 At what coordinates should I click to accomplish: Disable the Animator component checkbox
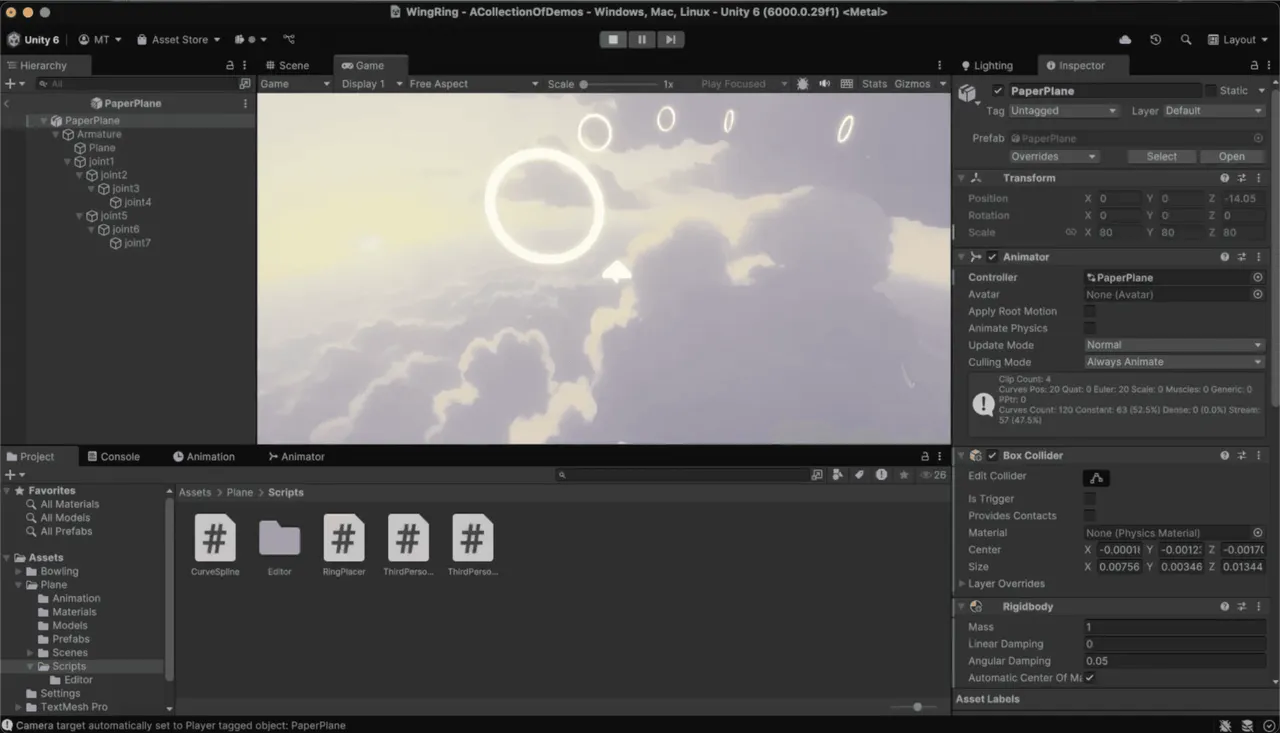(x=992, y=257)
